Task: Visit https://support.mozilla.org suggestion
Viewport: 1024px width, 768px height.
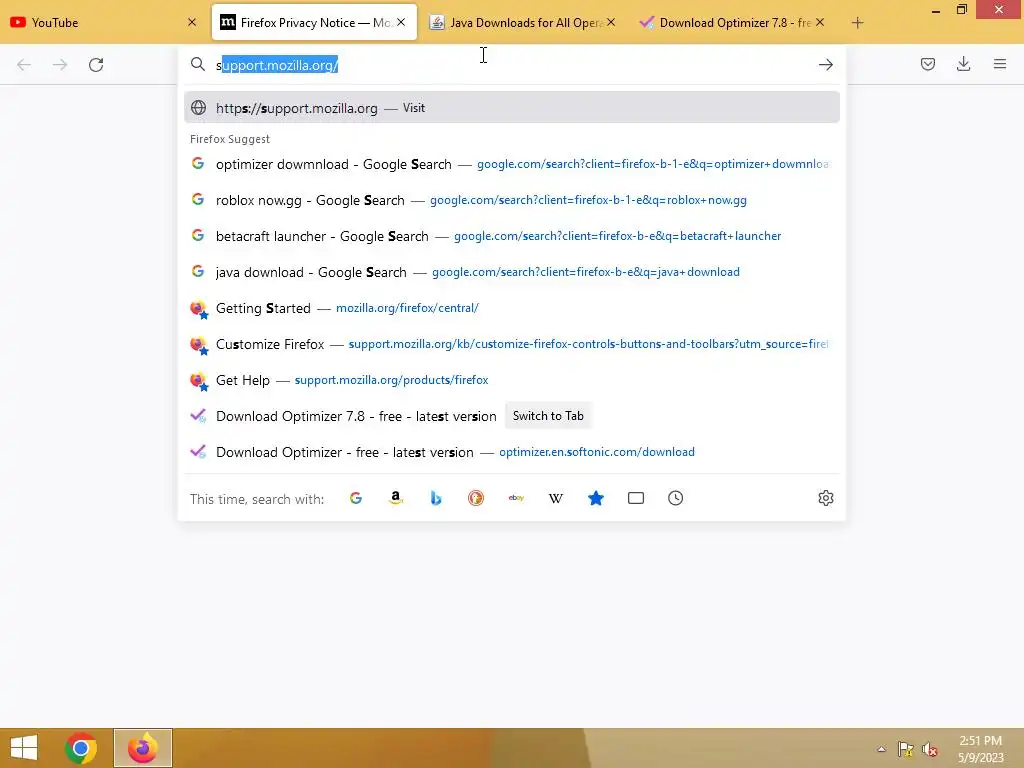Action: 511,108
